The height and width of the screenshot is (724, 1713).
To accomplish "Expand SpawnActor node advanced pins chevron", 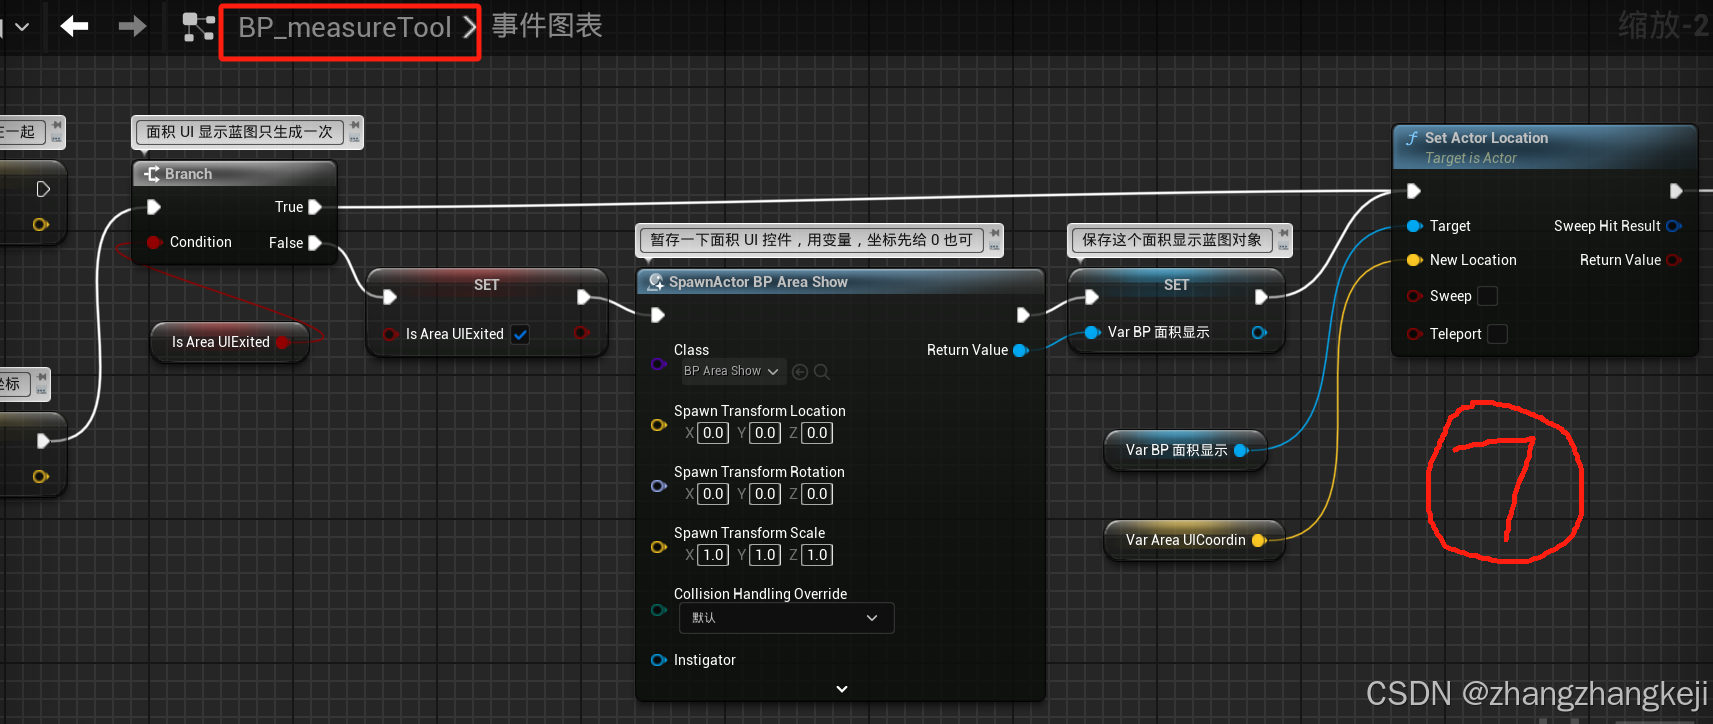I will point(842,689).
